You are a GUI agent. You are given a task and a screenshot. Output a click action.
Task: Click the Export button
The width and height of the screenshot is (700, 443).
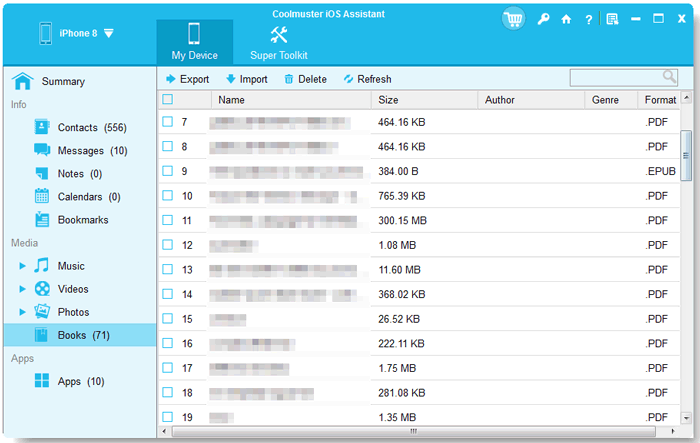pyautogui.click(x=187, y=79)
